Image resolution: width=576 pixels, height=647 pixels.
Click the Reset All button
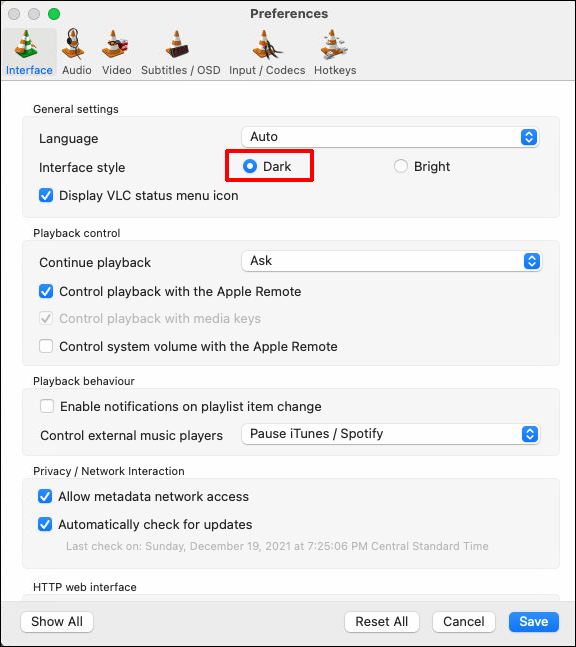pos(382,621)
